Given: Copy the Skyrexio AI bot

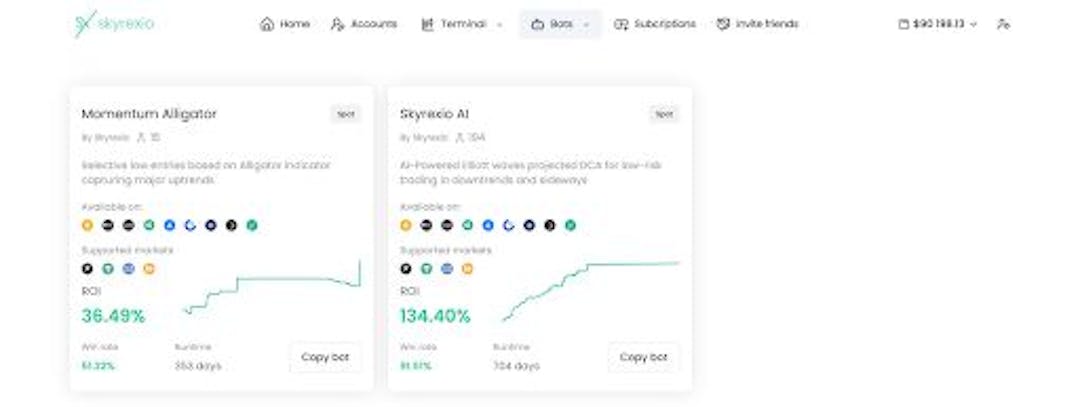Looking at the screenshot, I should [643, 357].
